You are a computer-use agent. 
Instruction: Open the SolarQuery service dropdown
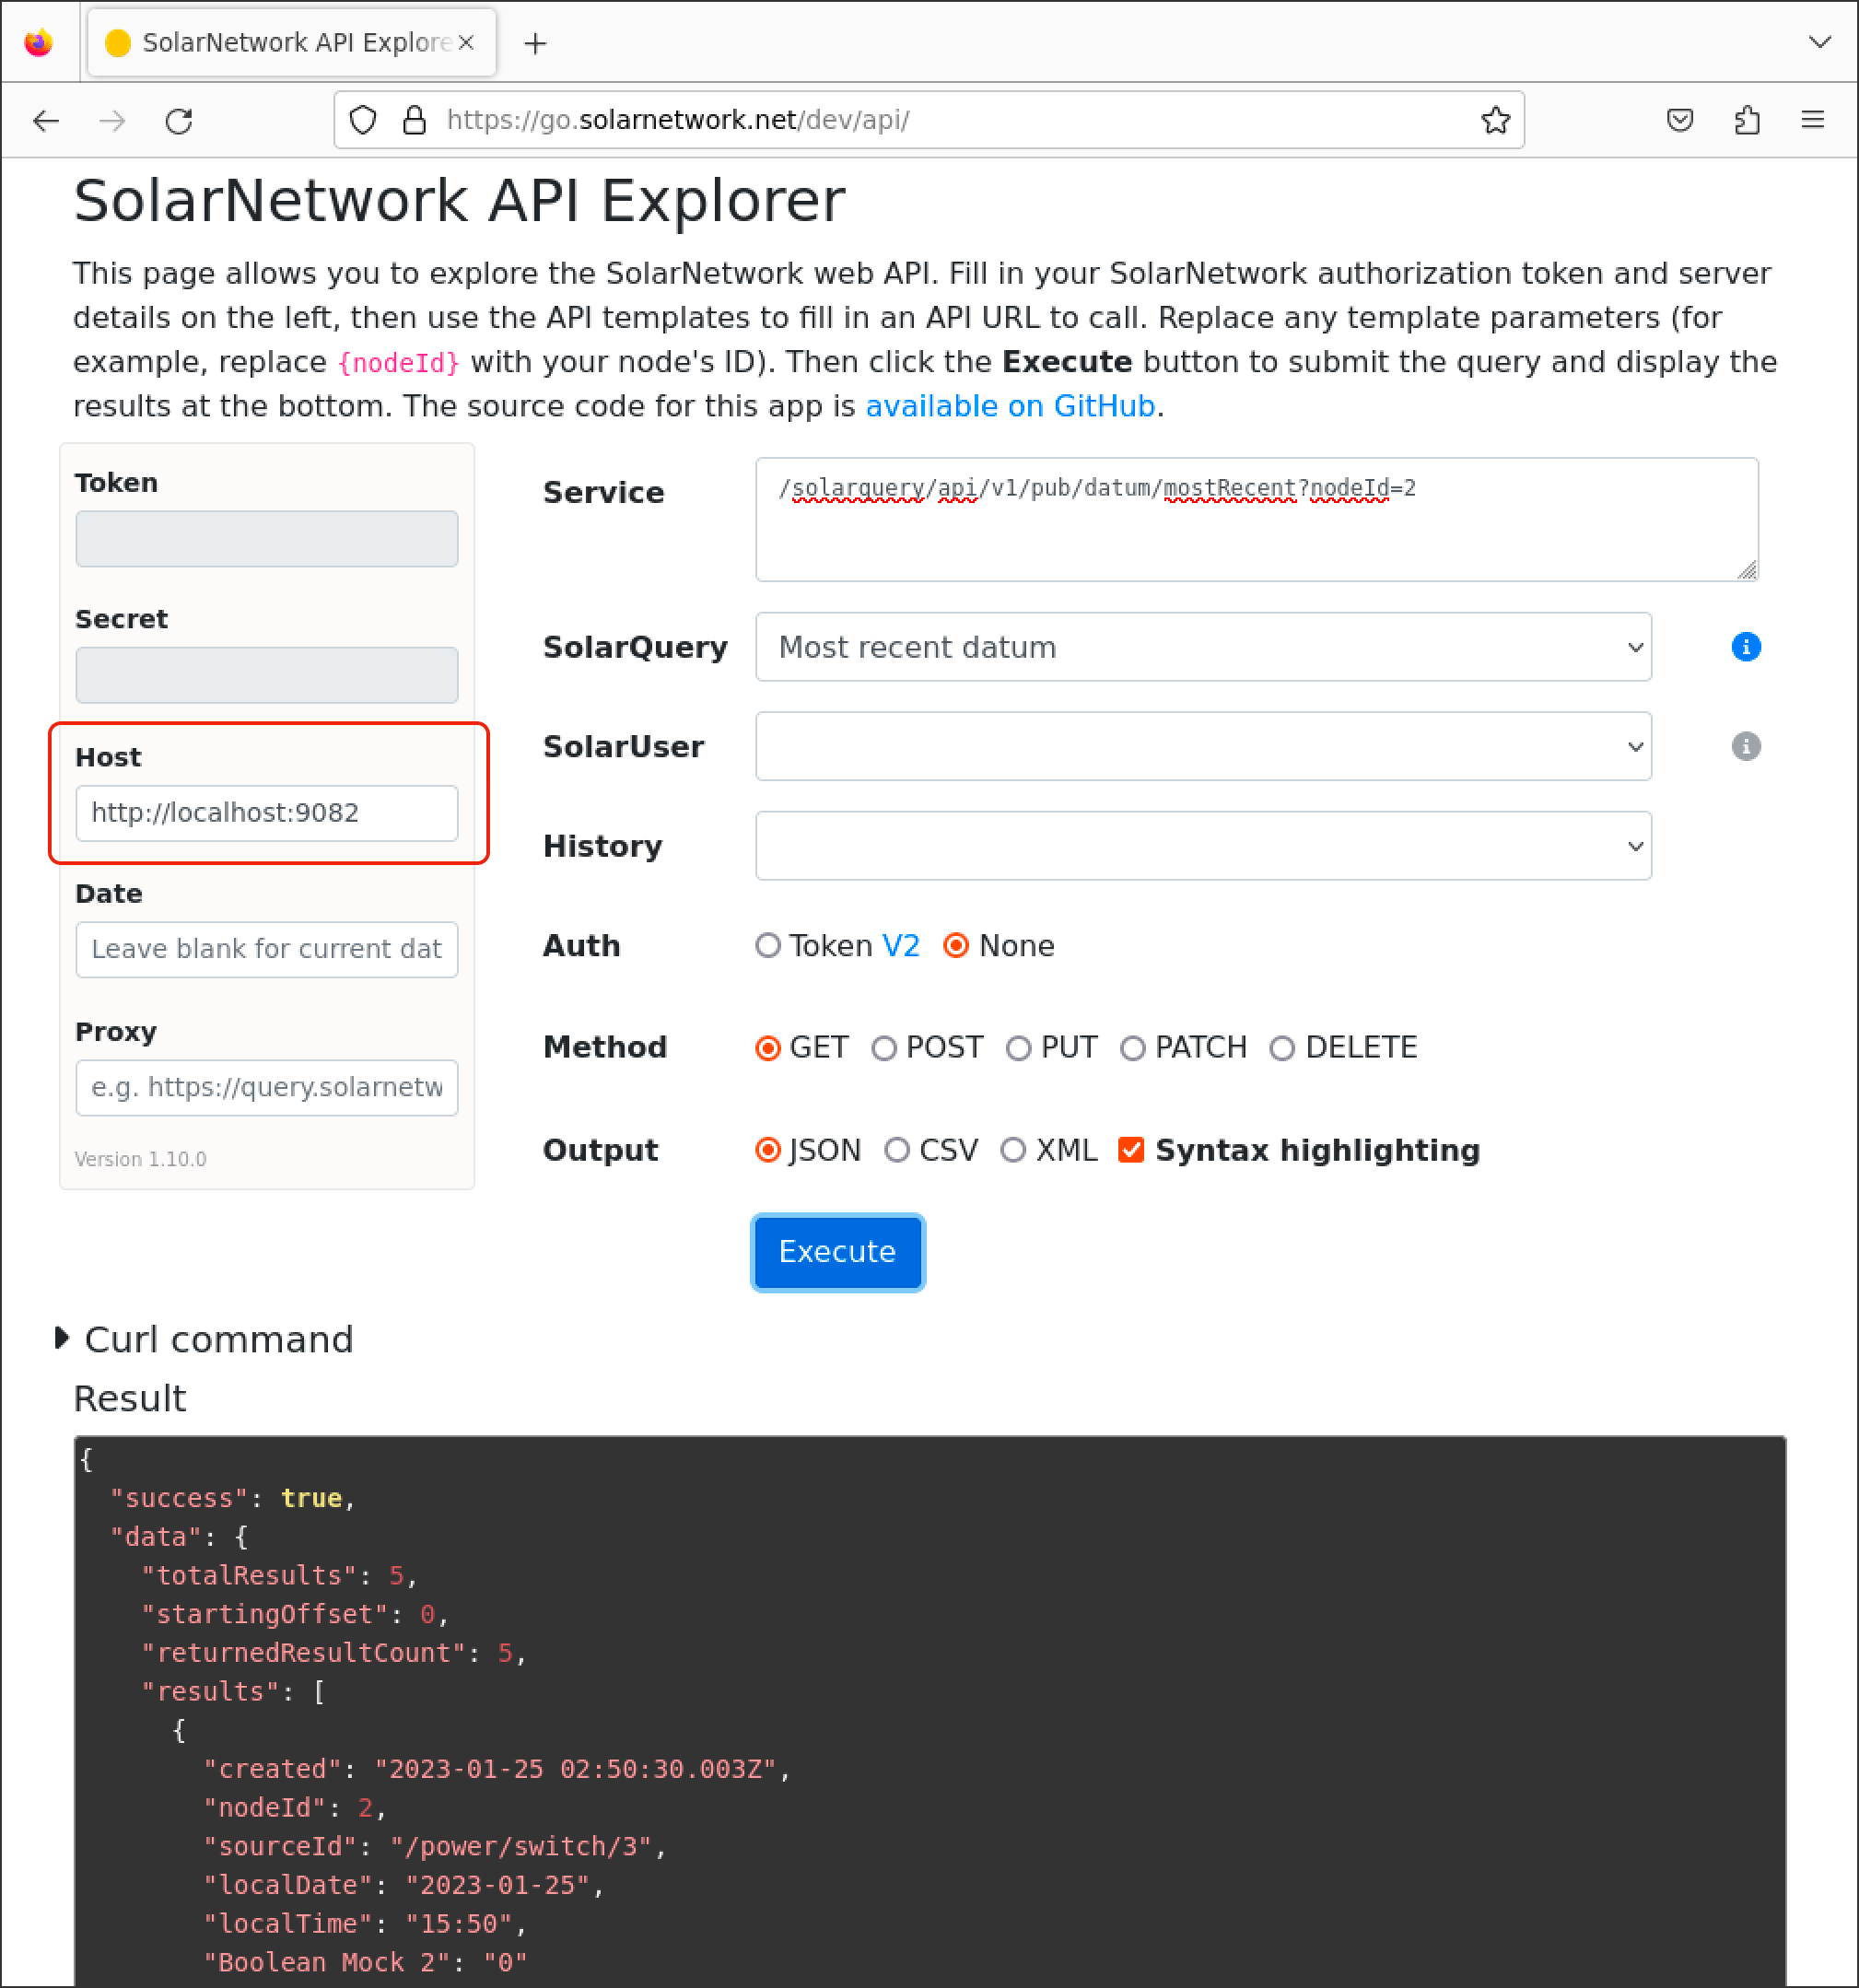point(1203,647)
